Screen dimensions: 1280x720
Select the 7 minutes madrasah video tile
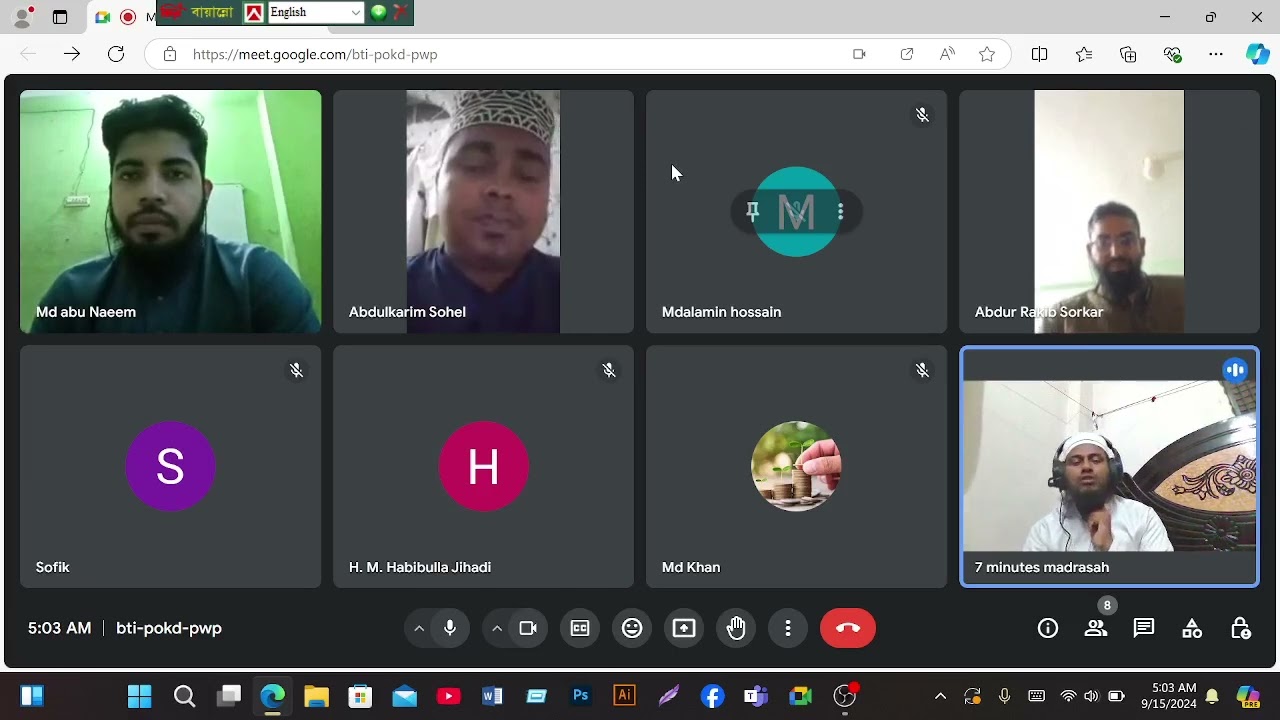1109,466
